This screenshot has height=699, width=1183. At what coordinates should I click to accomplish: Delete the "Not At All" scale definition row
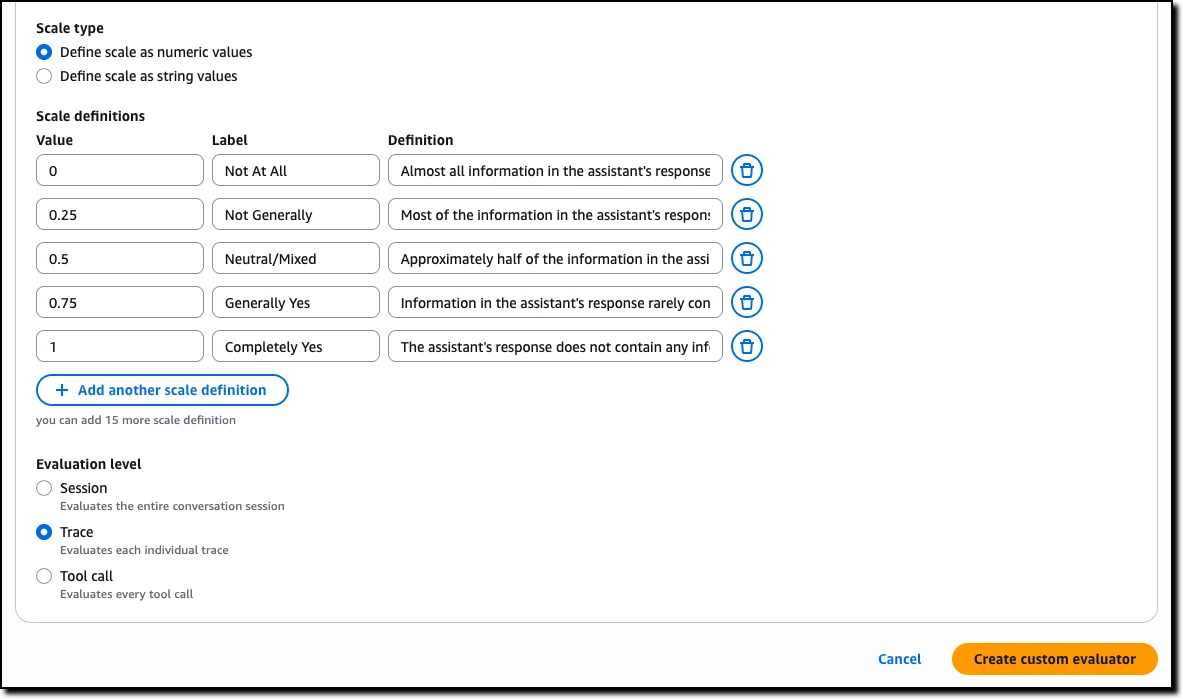pyautogui.click(x=746, y=170)
